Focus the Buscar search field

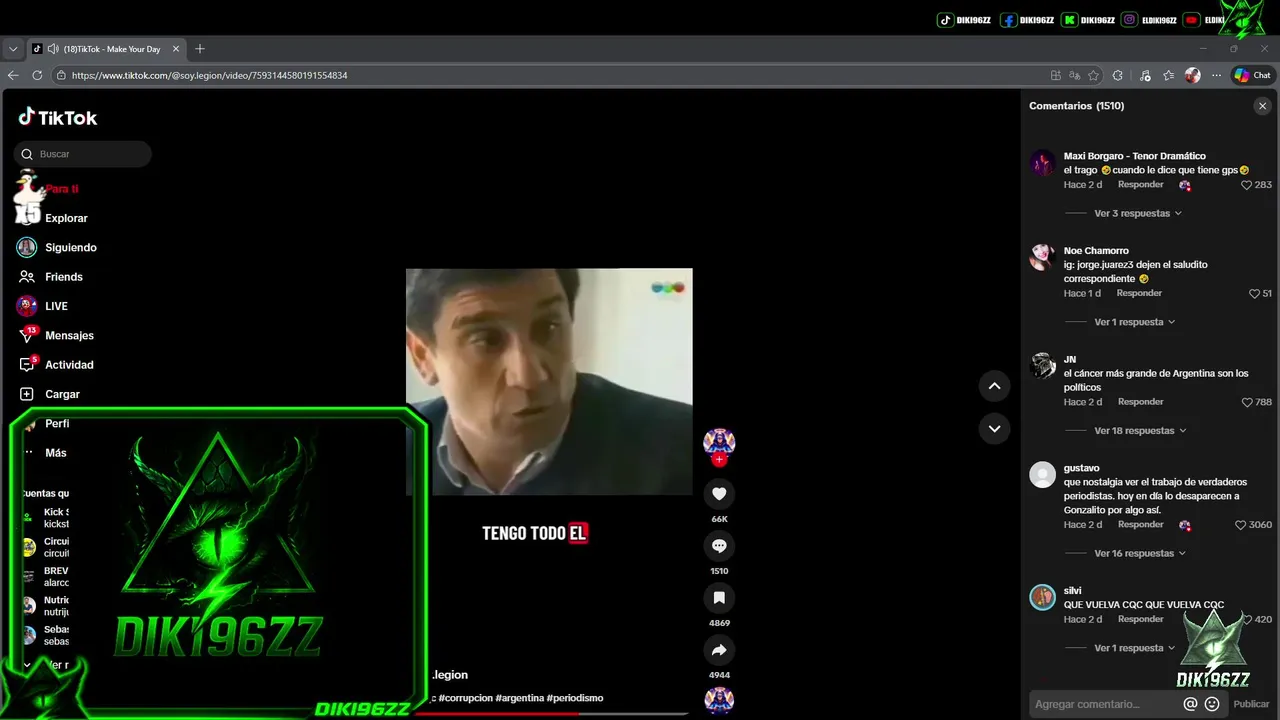click(83, 154)
